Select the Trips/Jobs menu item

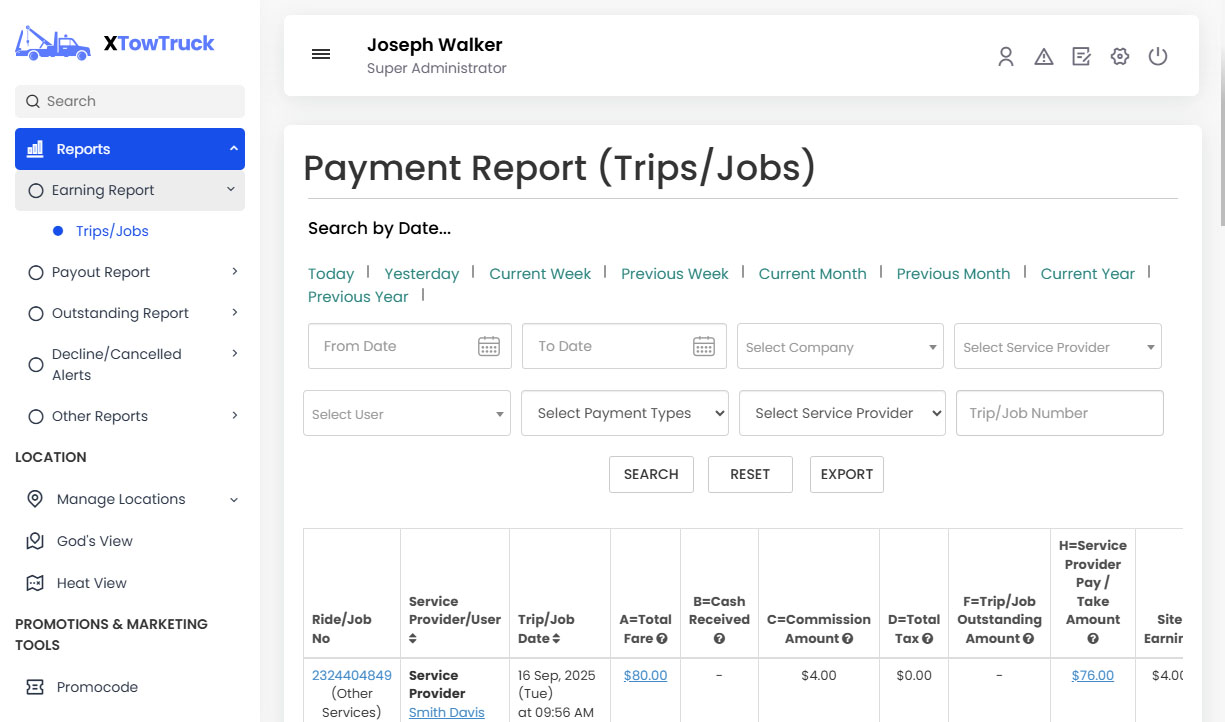113,230
